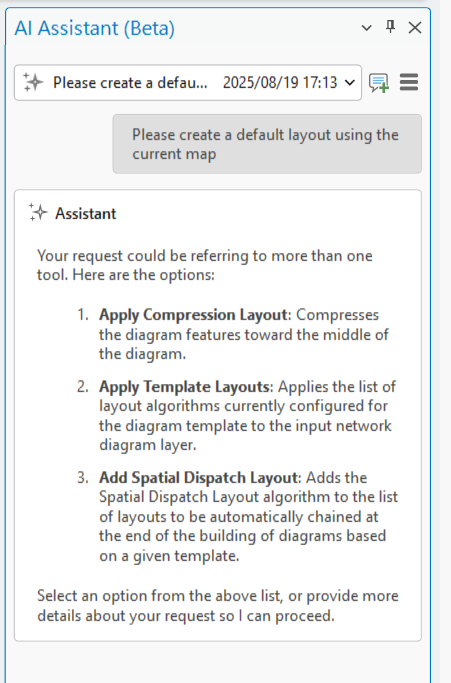Choose the Add Spatial Dispatch Layout option
Screen dimensions: 451x683
click(x=199, y=477)
